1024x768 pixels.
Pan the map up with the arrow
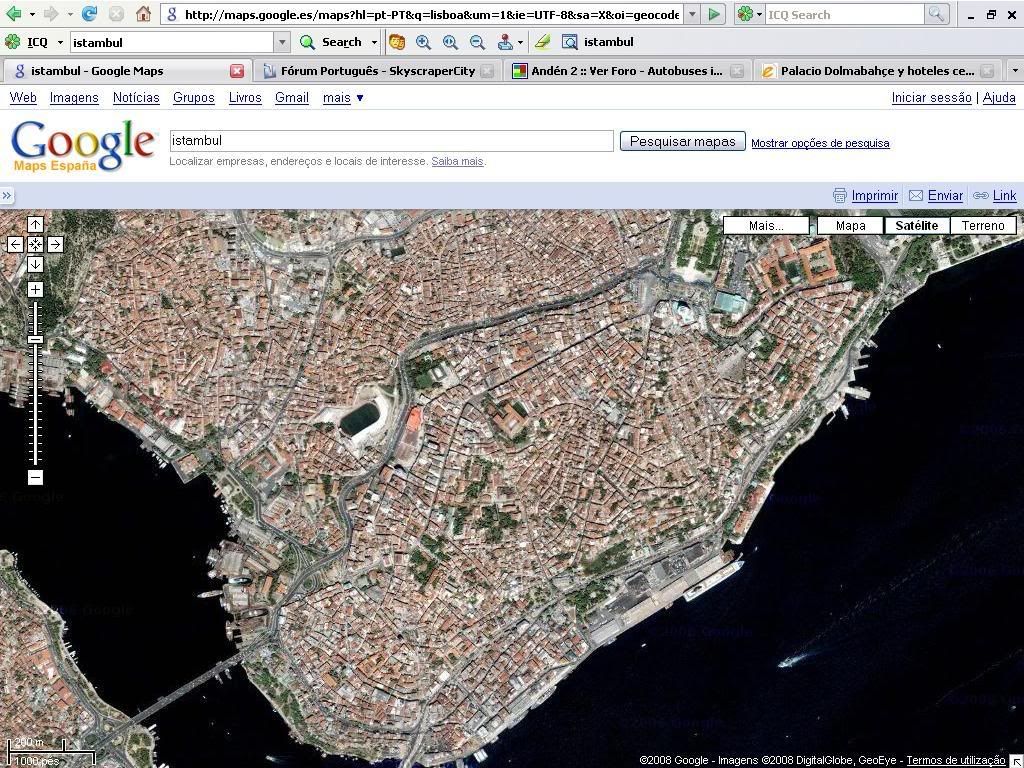(35, 224)
